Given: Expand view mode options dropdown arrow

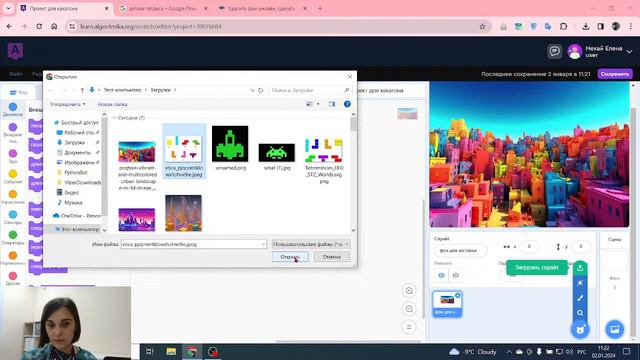Looking at the screenshot, I should pos(318,104).
